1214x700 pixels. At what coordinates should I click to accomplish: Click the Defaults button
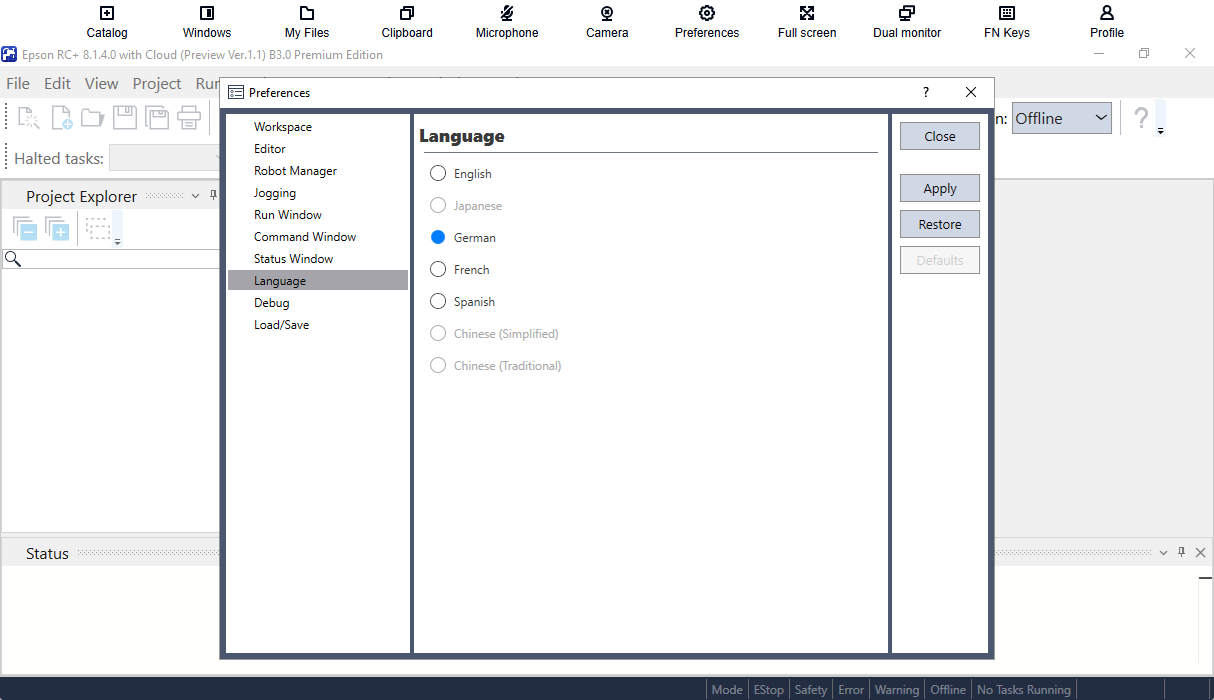click(x=940, y=260)
